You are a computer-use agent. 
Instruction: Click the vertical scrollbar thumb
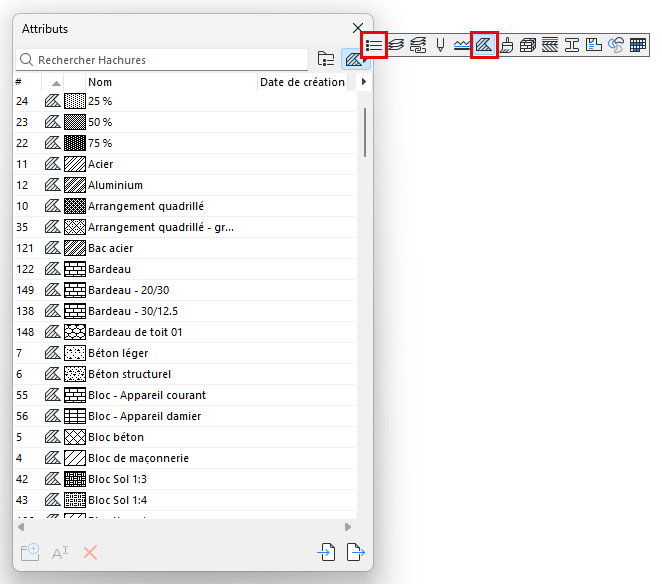[x=364, y=132]
